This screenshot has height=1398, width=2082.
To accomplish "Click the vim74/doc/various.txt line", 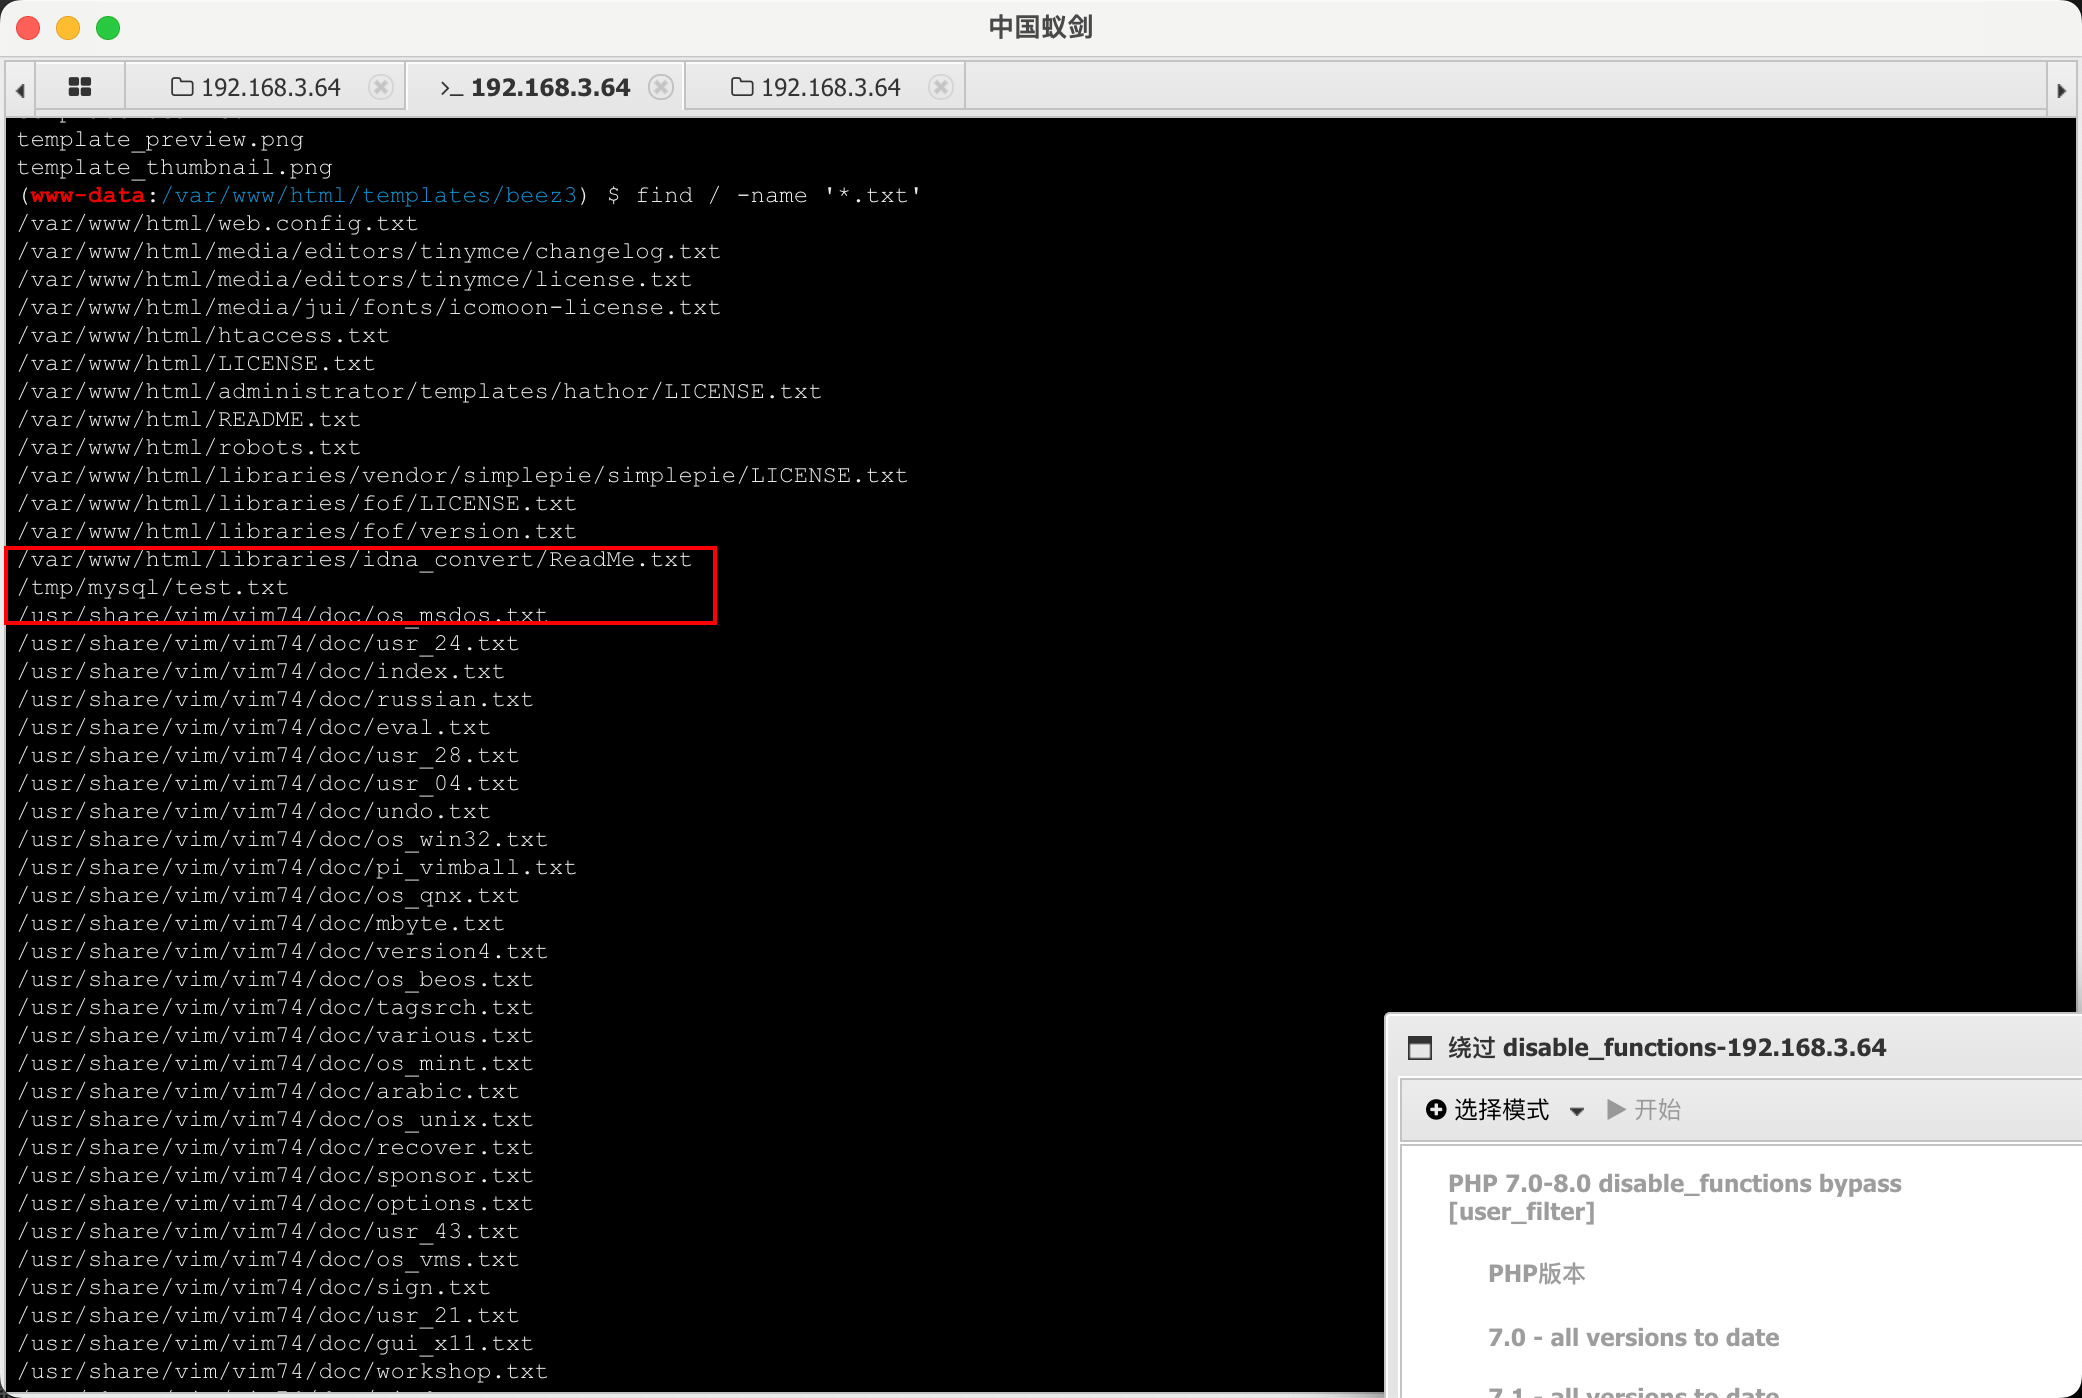I will coord(275,1035).
